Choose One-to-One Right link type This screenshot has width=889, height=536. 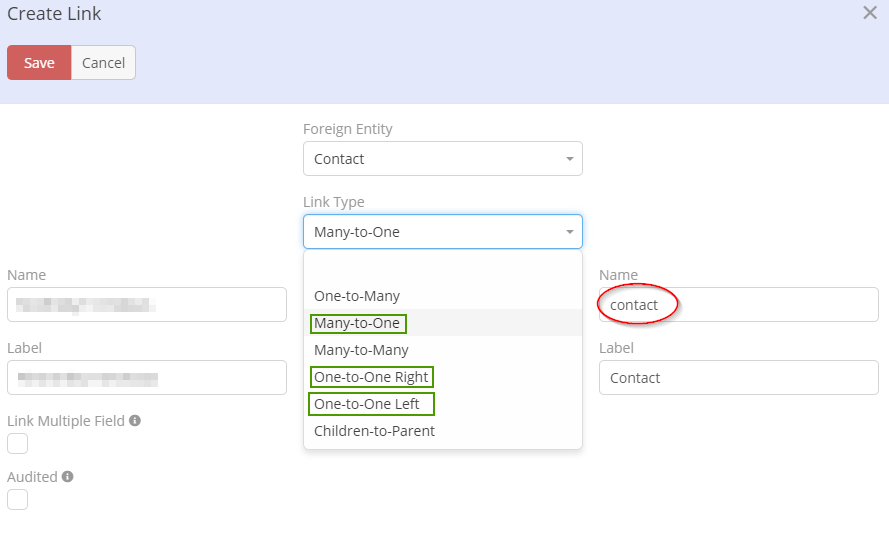click(371, 377)
